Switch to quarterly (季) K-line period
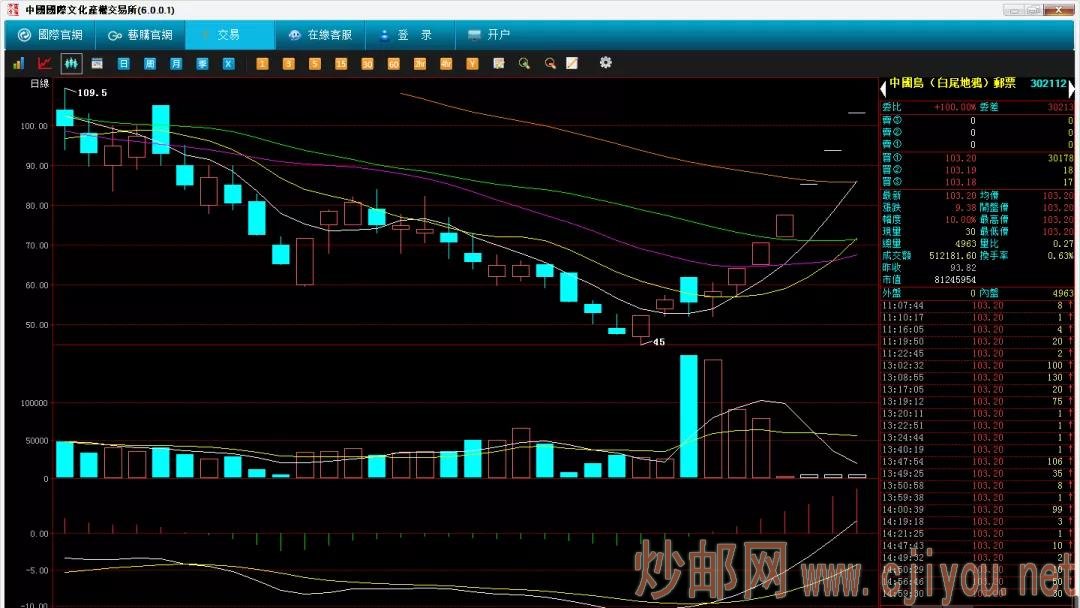 202,63
